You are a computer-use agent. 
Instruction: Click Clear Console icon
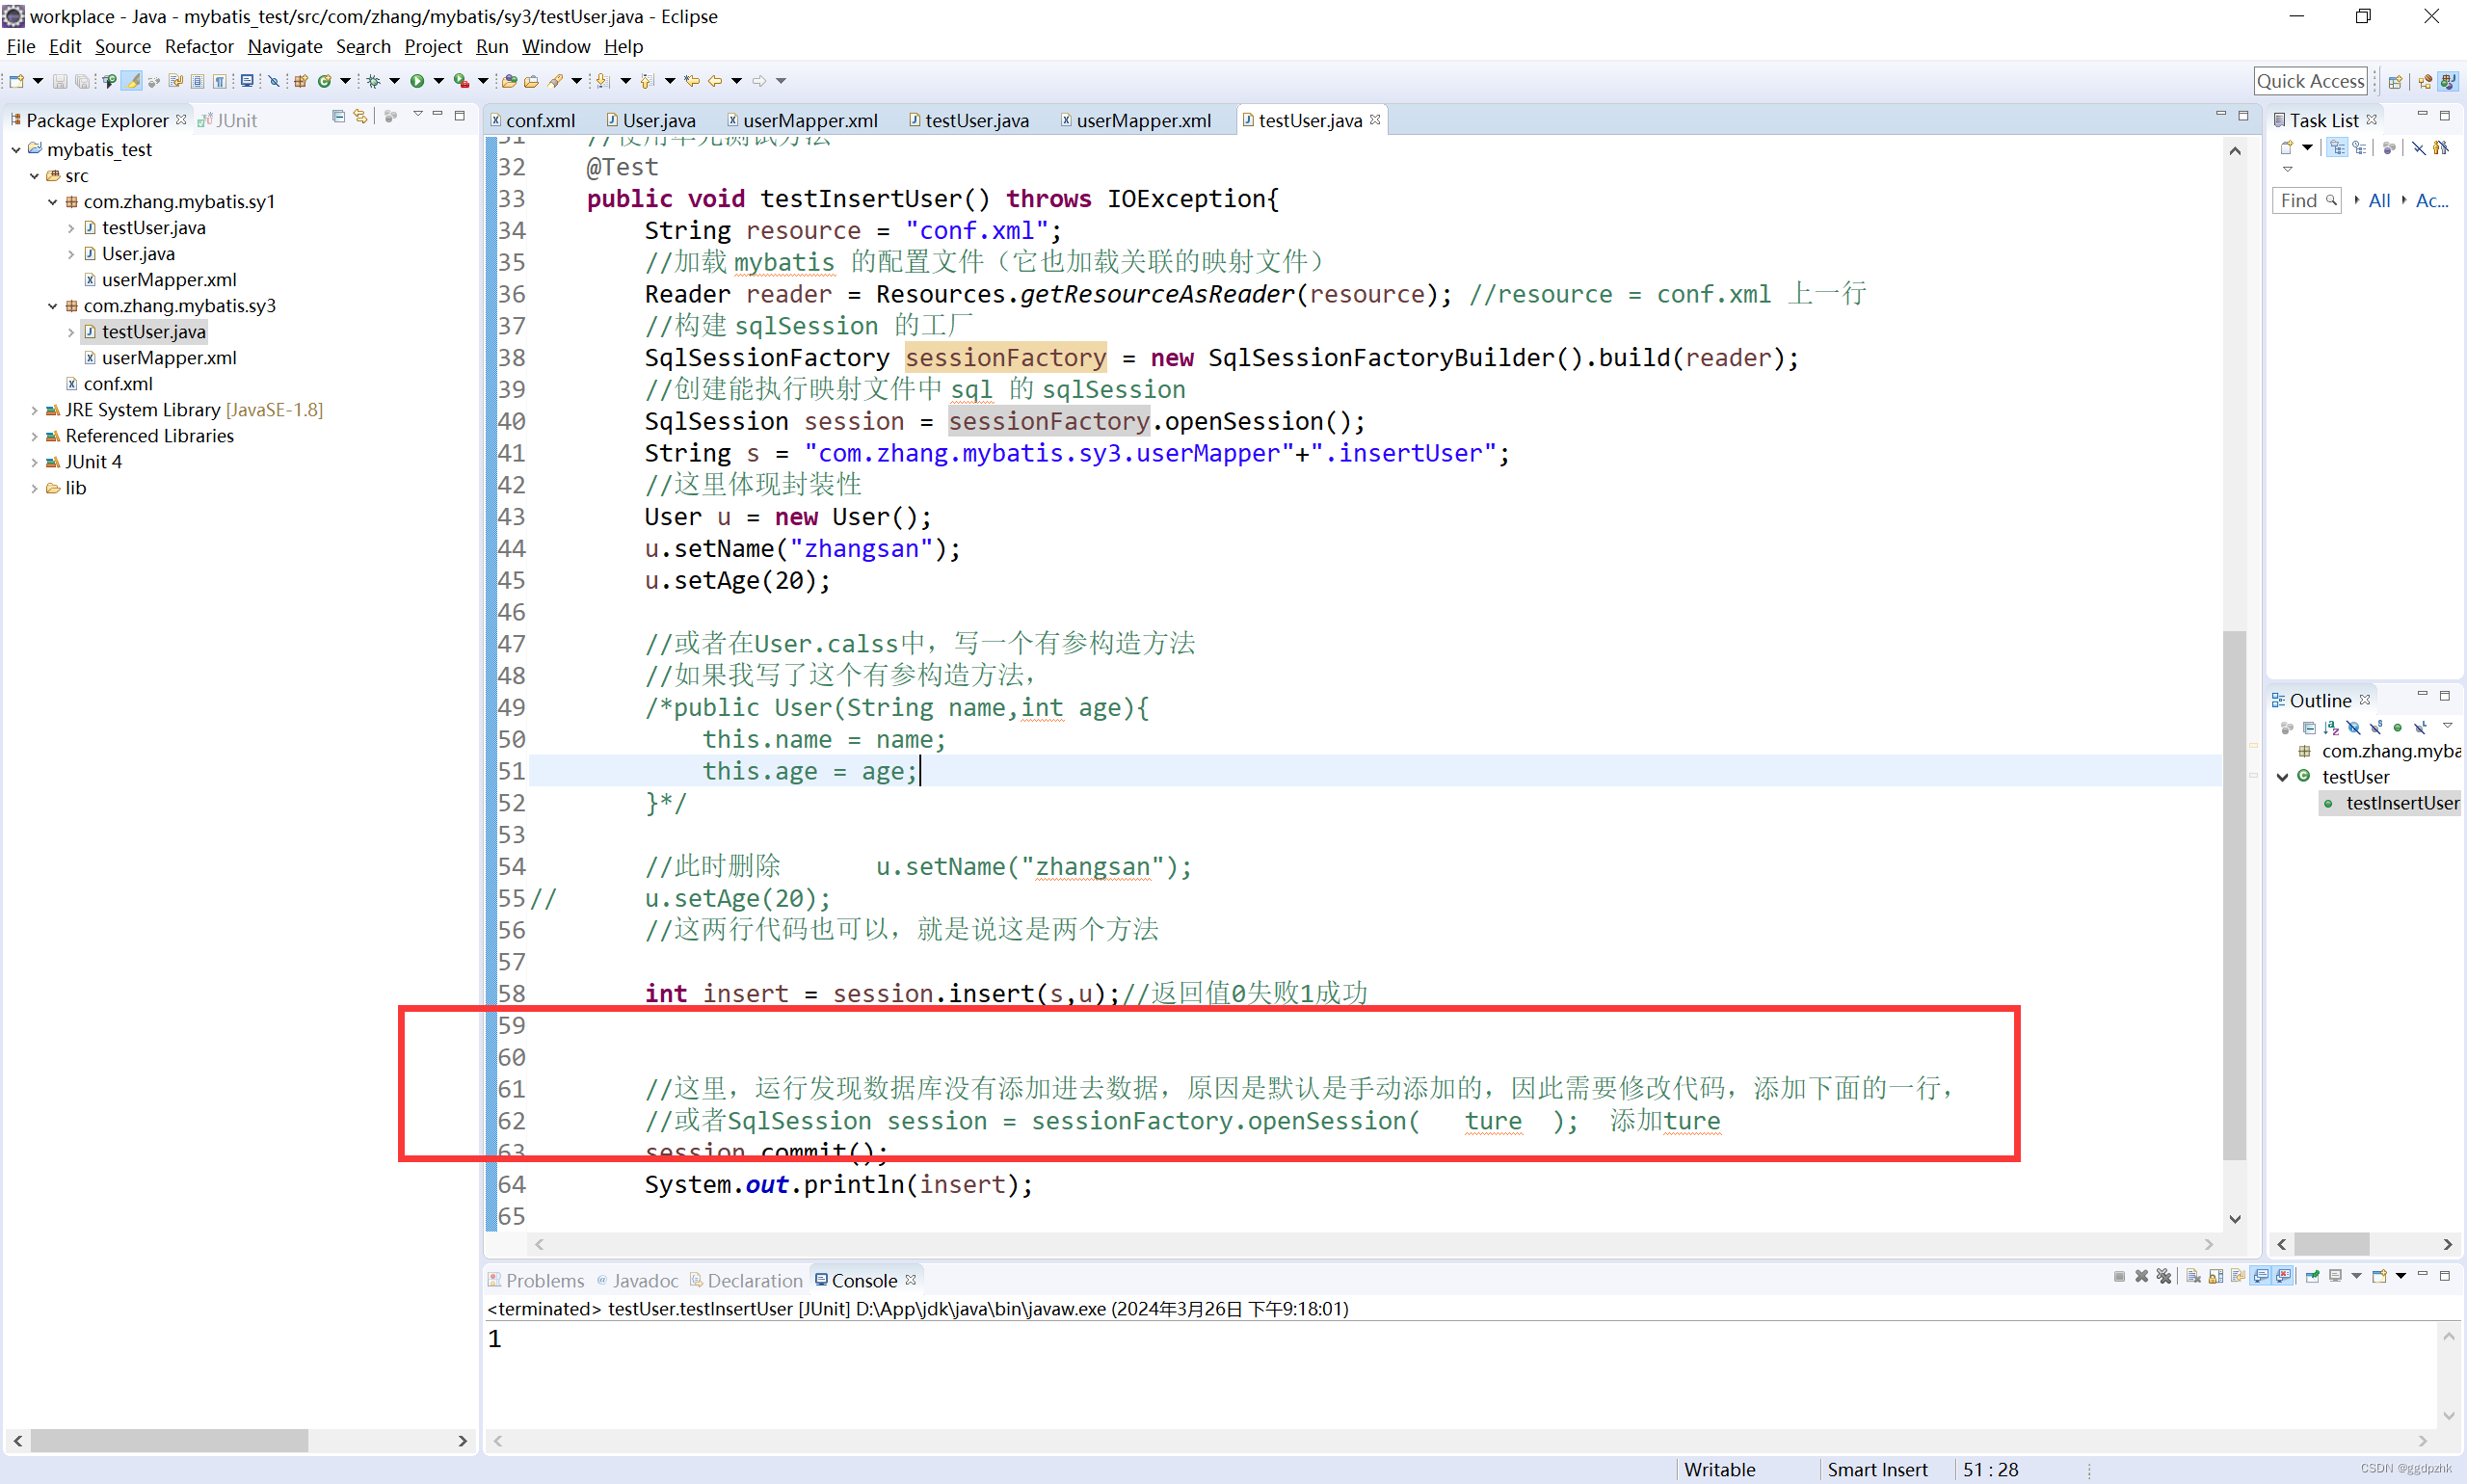click(x=2193, y=1276)
